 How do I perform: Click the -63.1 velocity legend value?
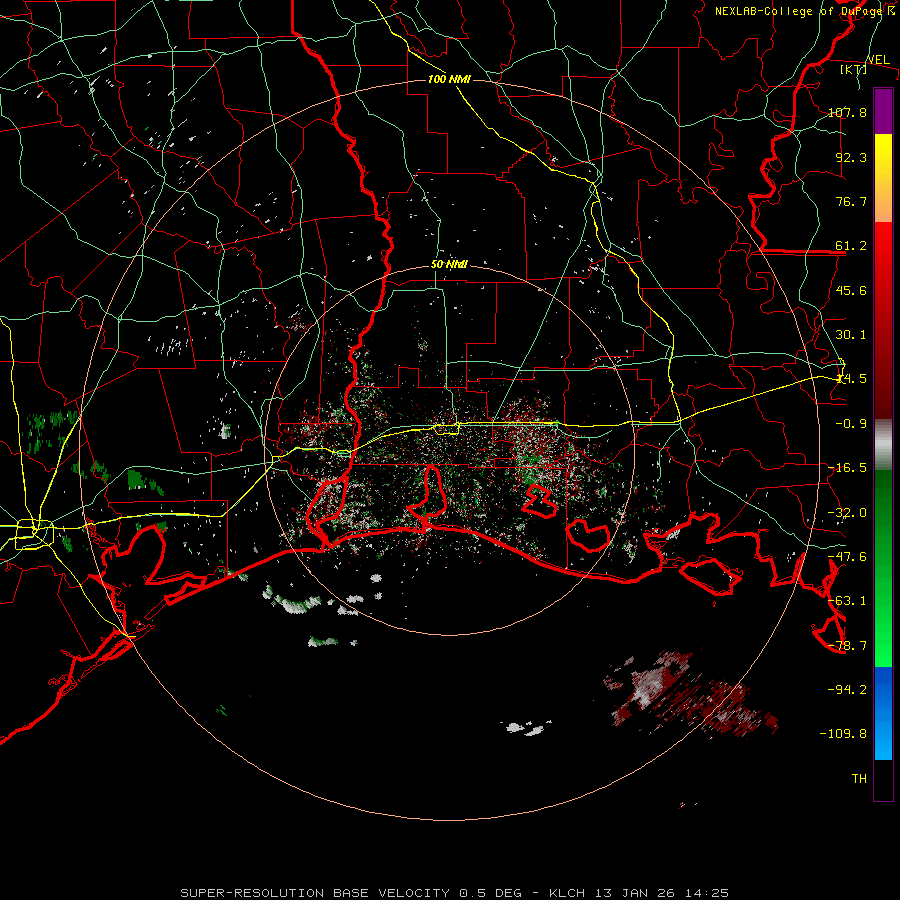point(847,601)
